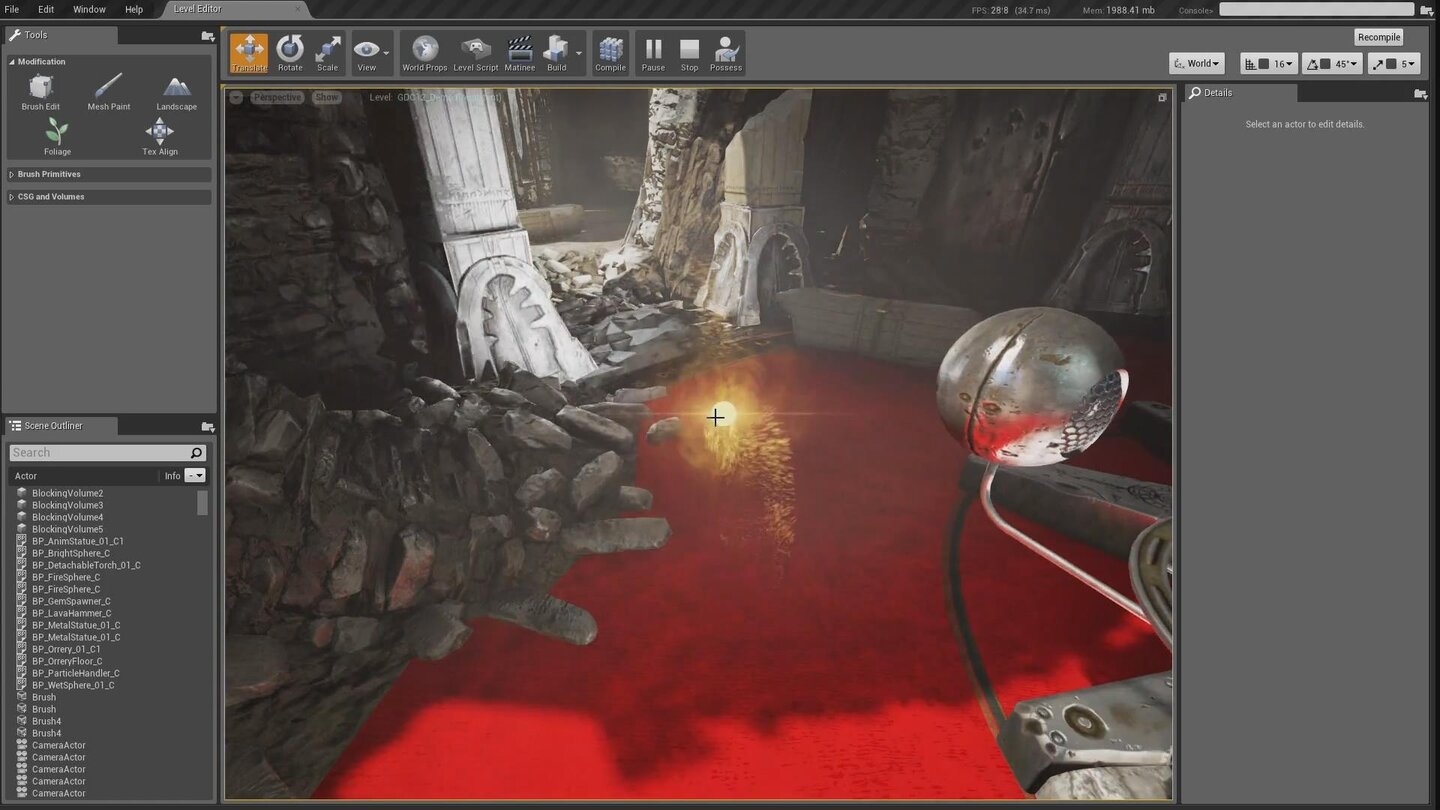Select the Scale tool
The height and width of the screenshot is (810, 1440).
327,52
